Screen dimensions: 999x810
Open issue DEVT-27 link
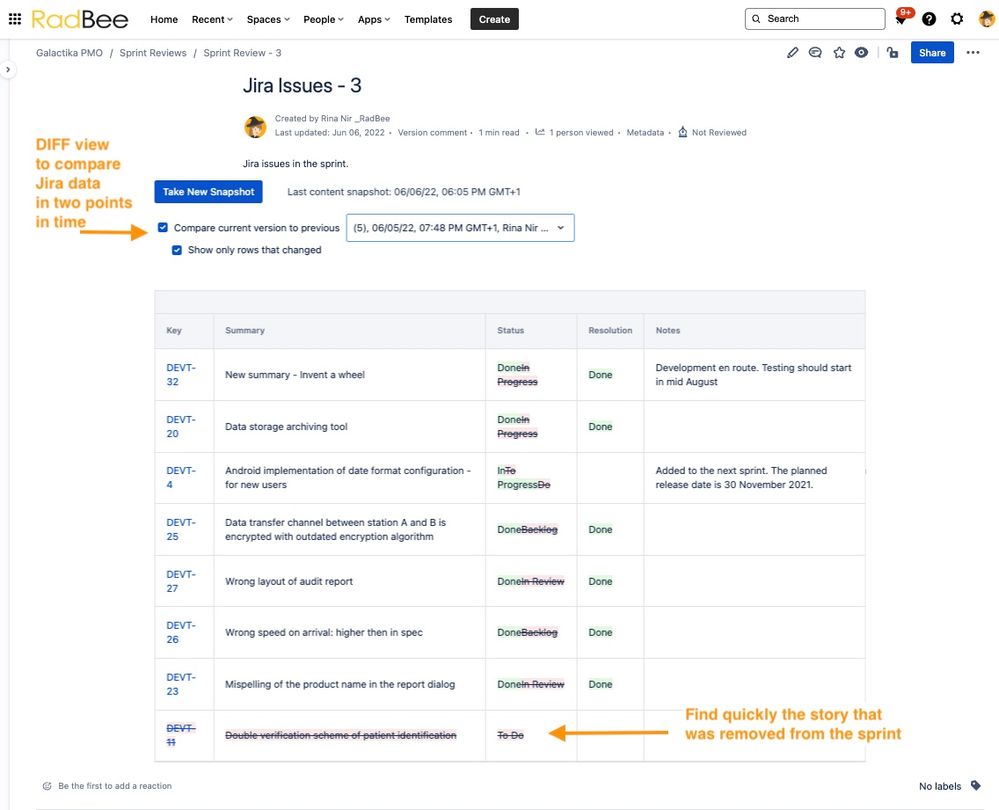point(181,581)
